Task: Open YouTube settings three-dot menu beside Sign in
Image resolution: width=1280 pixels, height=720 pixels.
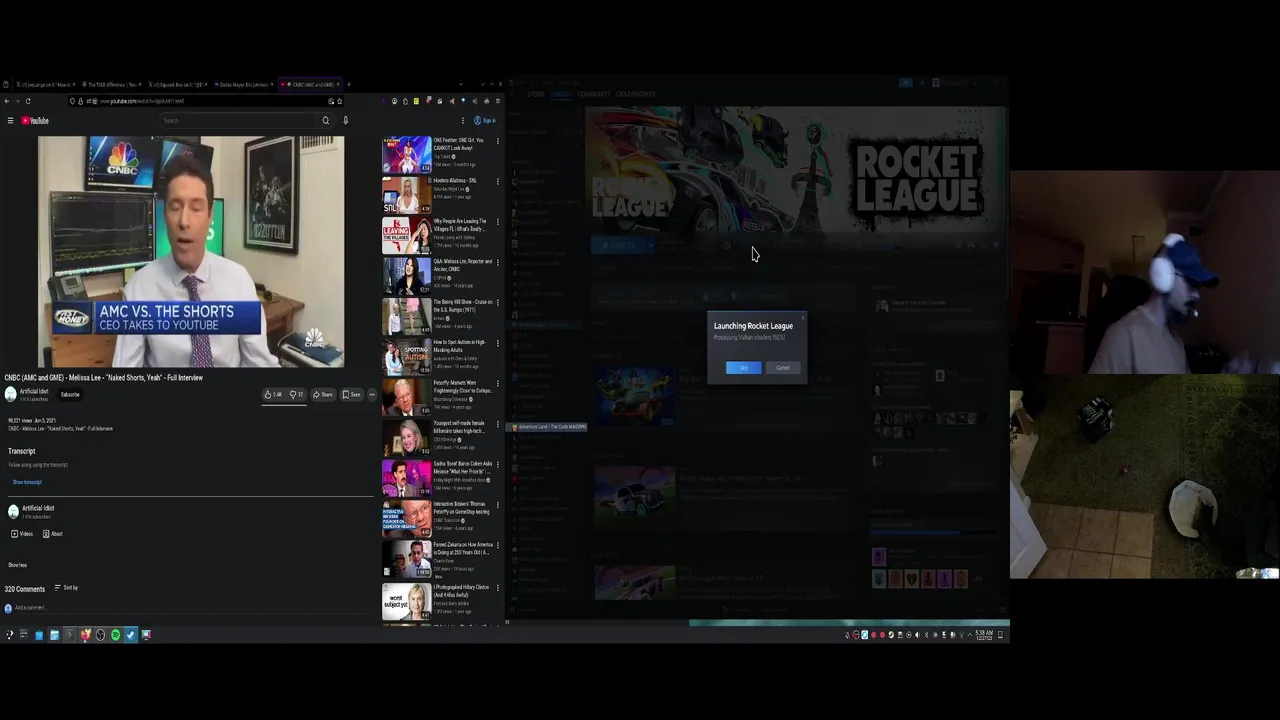Action: coord(462,121)
